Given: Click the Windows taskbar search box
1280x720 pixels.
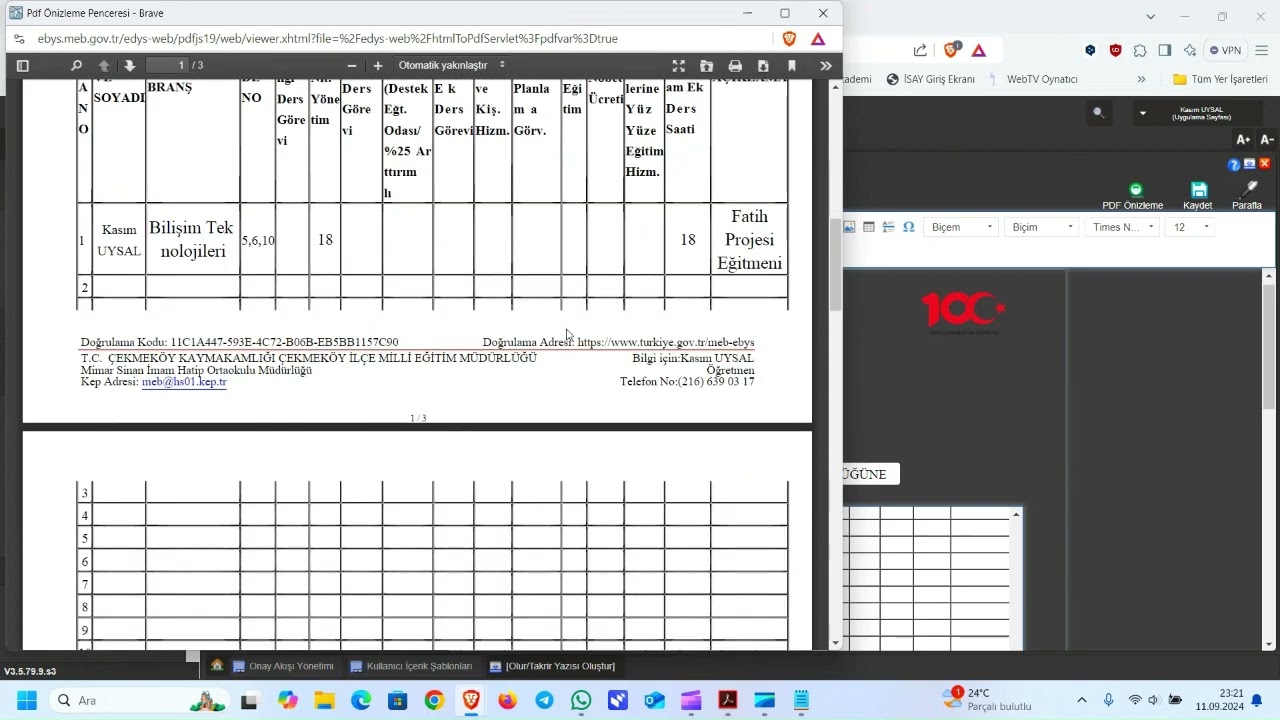Looking at the screenshot, I should (140, 700).
